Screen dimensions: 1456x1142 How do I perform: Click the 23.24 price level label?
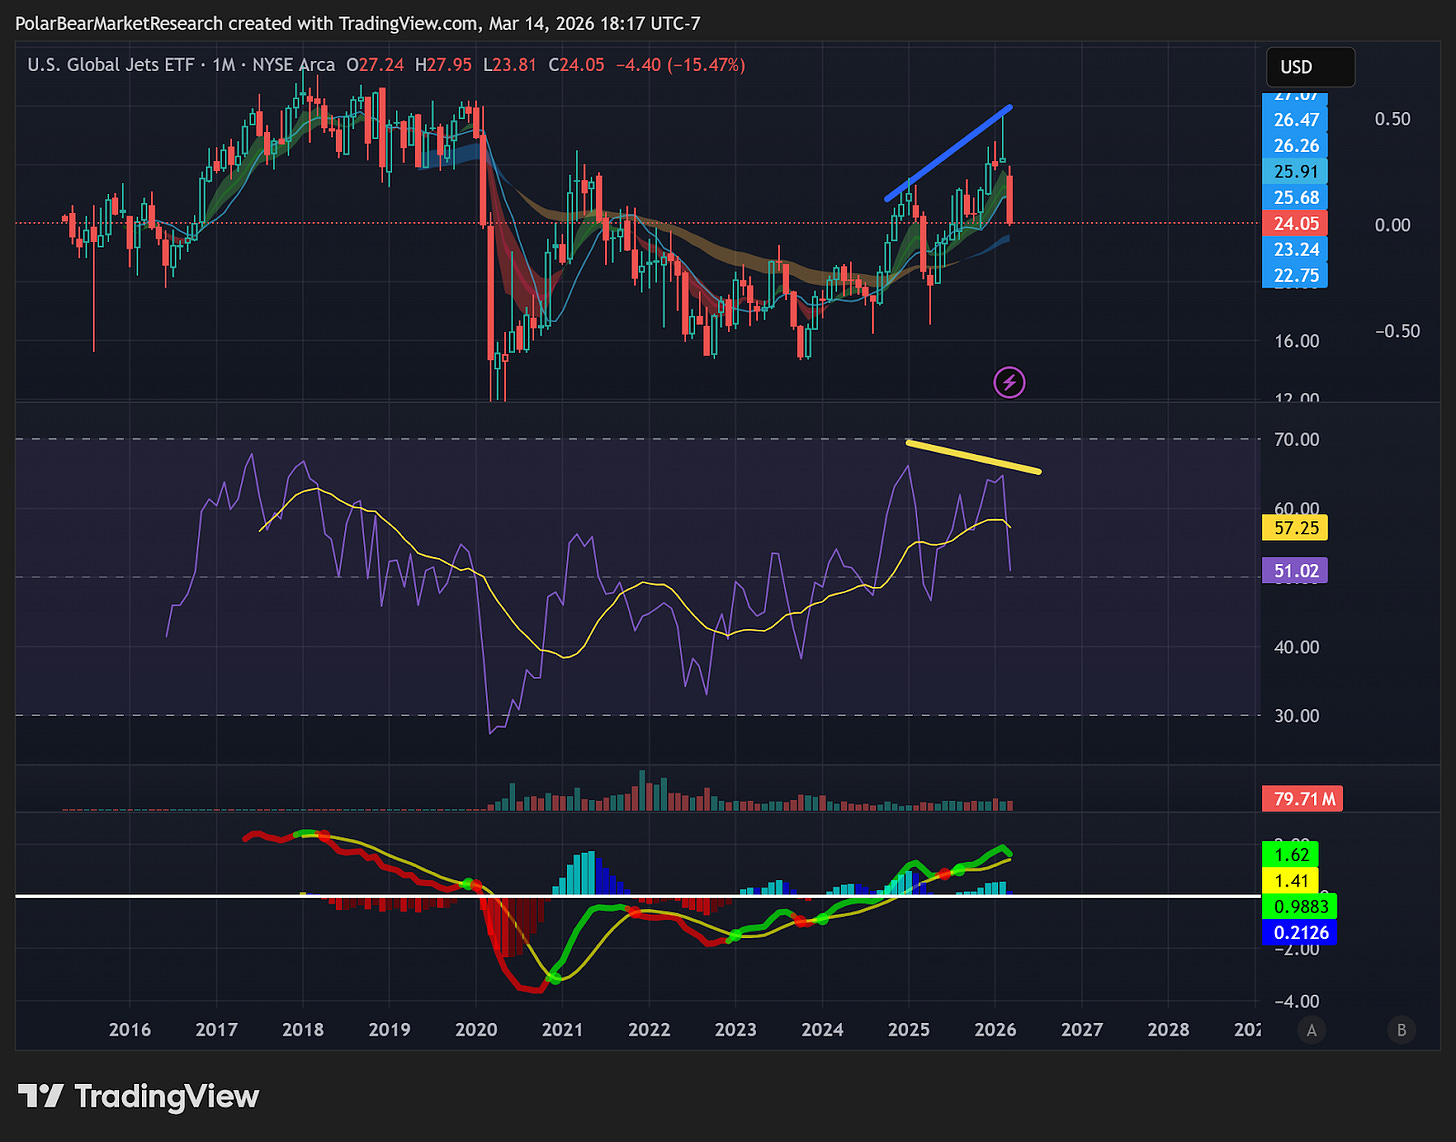[x=1295, y=250]
